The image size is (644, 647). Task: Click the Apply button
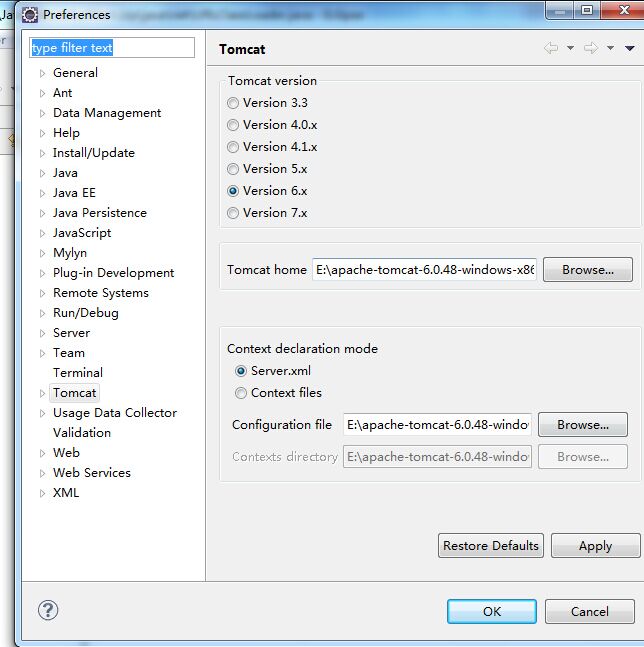pos(595,545)
